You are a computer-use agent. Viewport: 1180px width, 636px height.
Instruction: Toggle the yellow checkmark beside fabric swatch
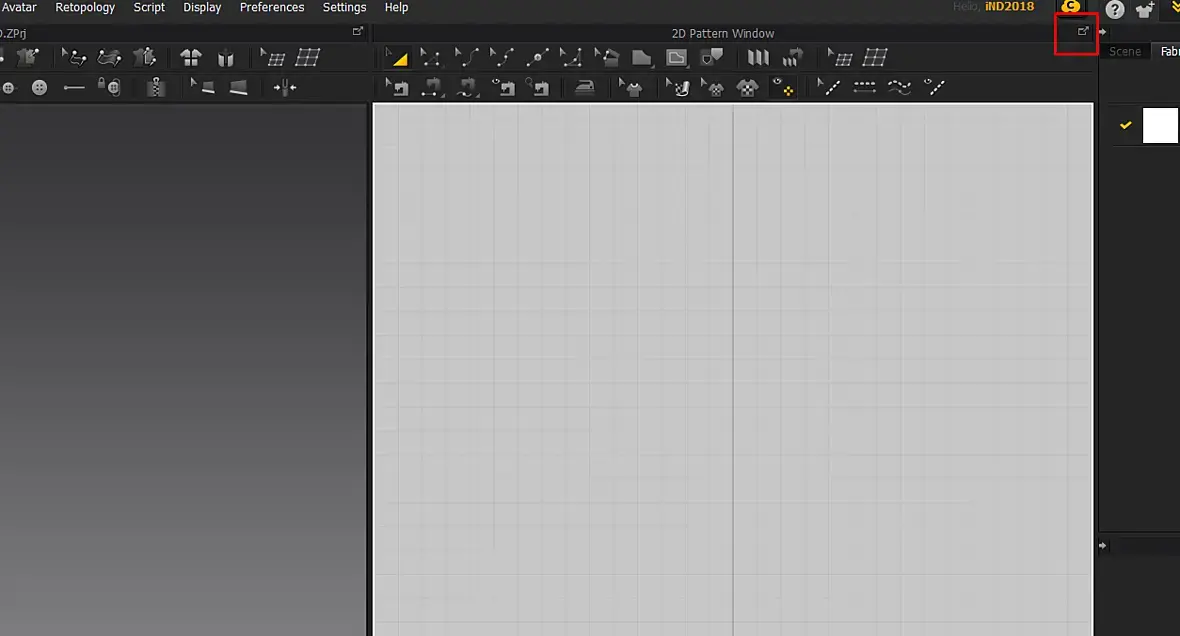click(1125, 125)
